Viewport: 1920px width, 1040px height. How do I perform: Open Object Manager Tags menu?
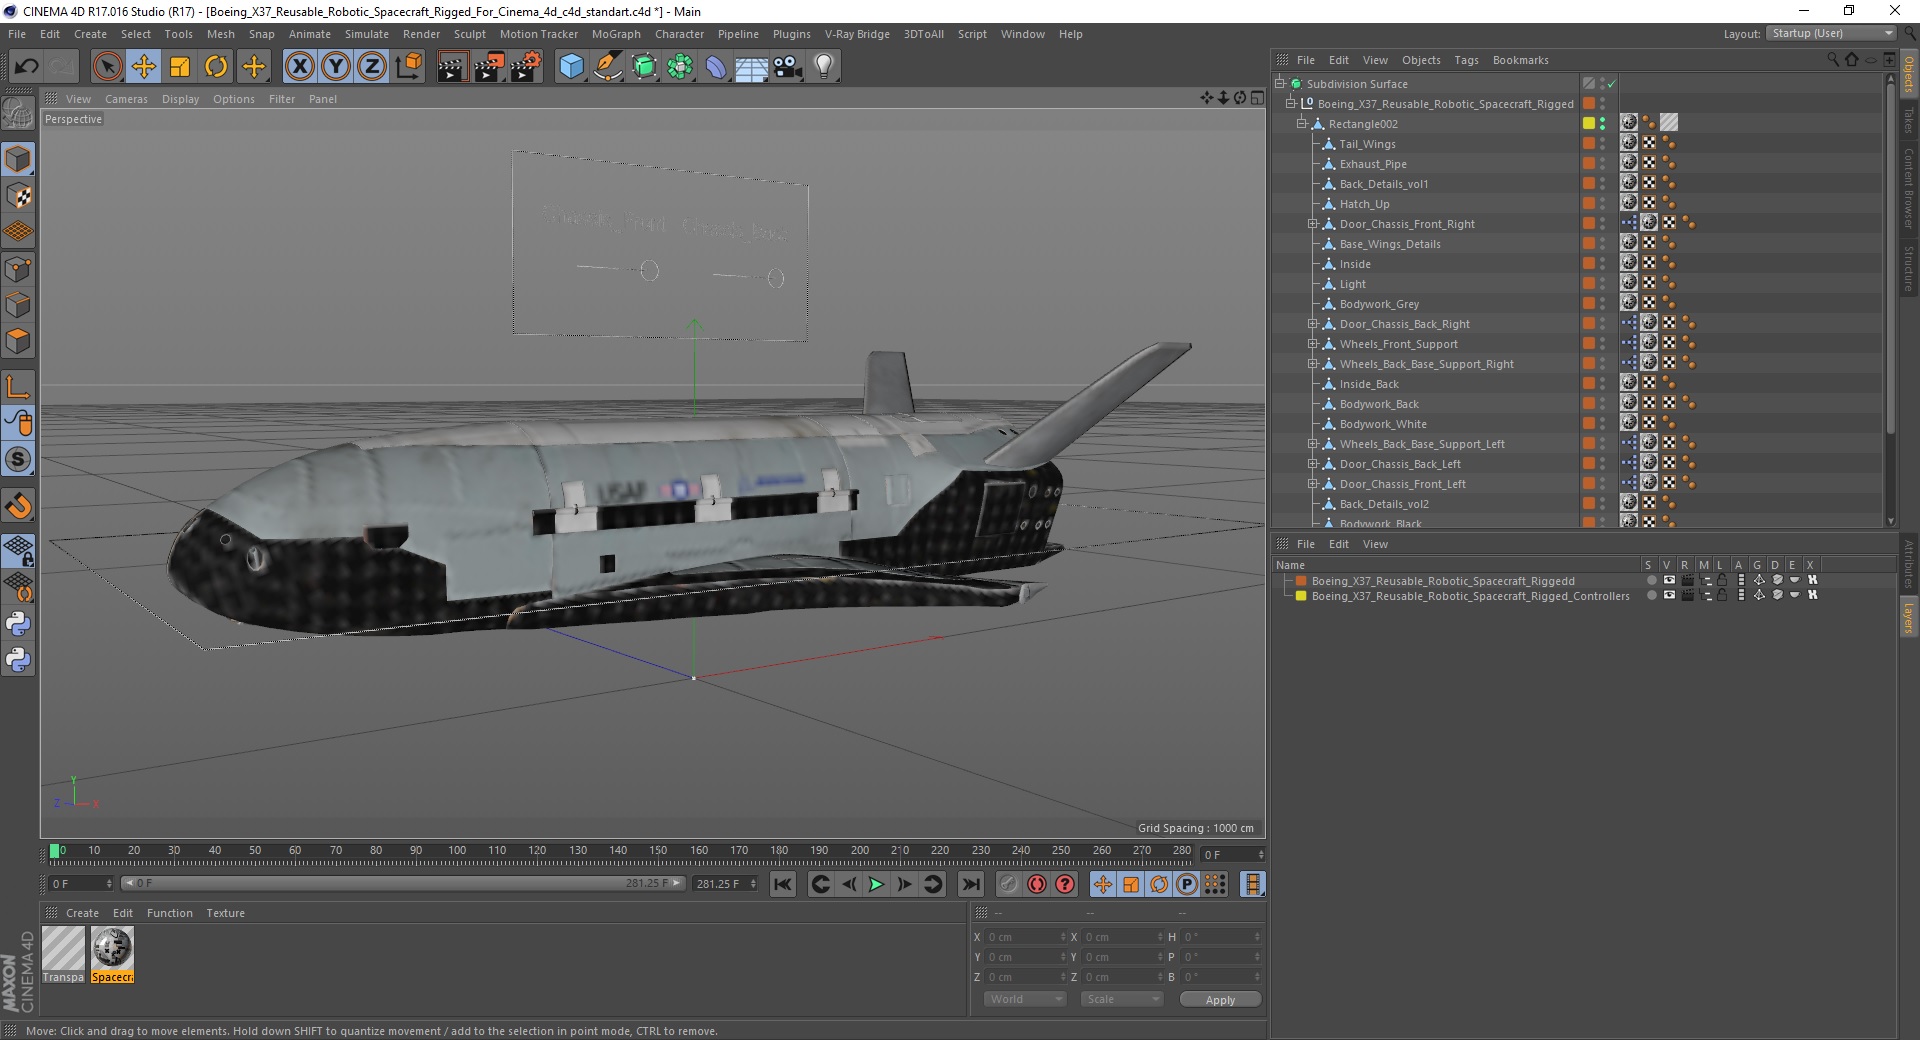click(1466, 60)
